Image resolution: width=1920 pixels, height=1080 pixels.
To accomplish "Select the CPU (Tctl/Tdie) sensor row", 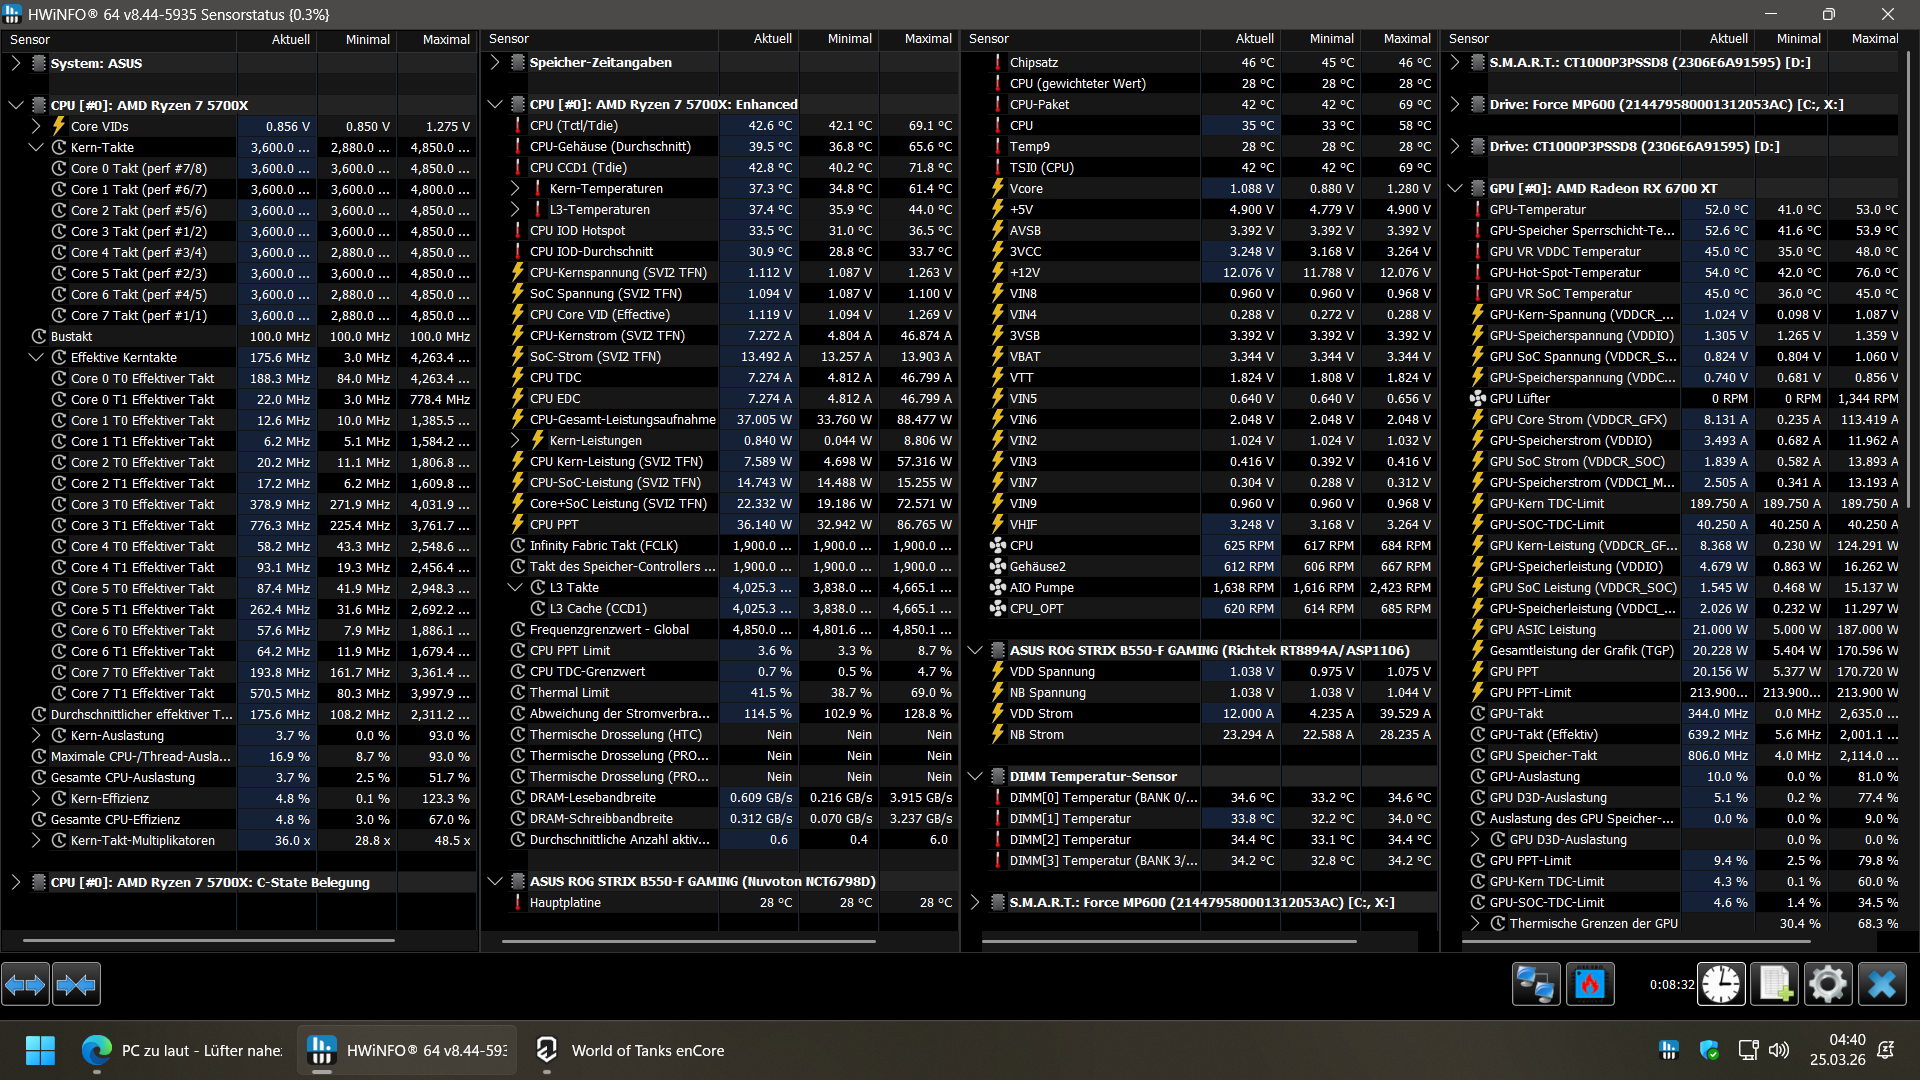I will click(574, 125).
